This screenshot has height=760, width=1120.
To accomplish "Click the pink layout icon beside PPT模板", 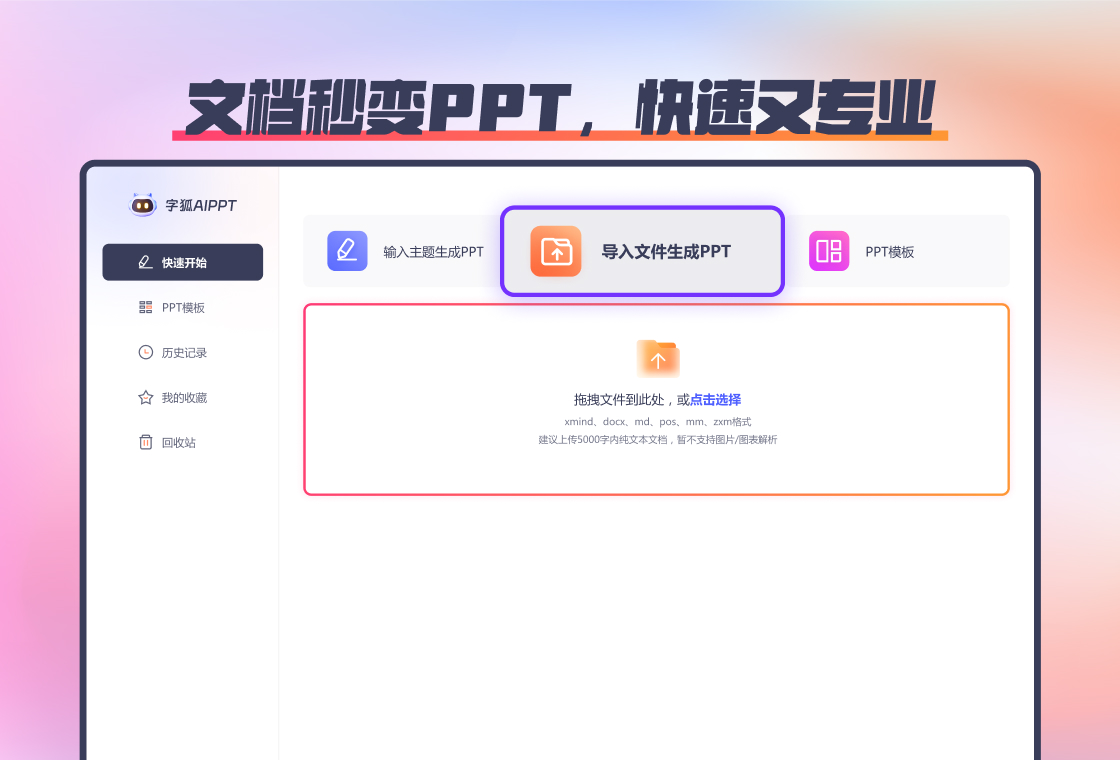I will tap(828, 251).
